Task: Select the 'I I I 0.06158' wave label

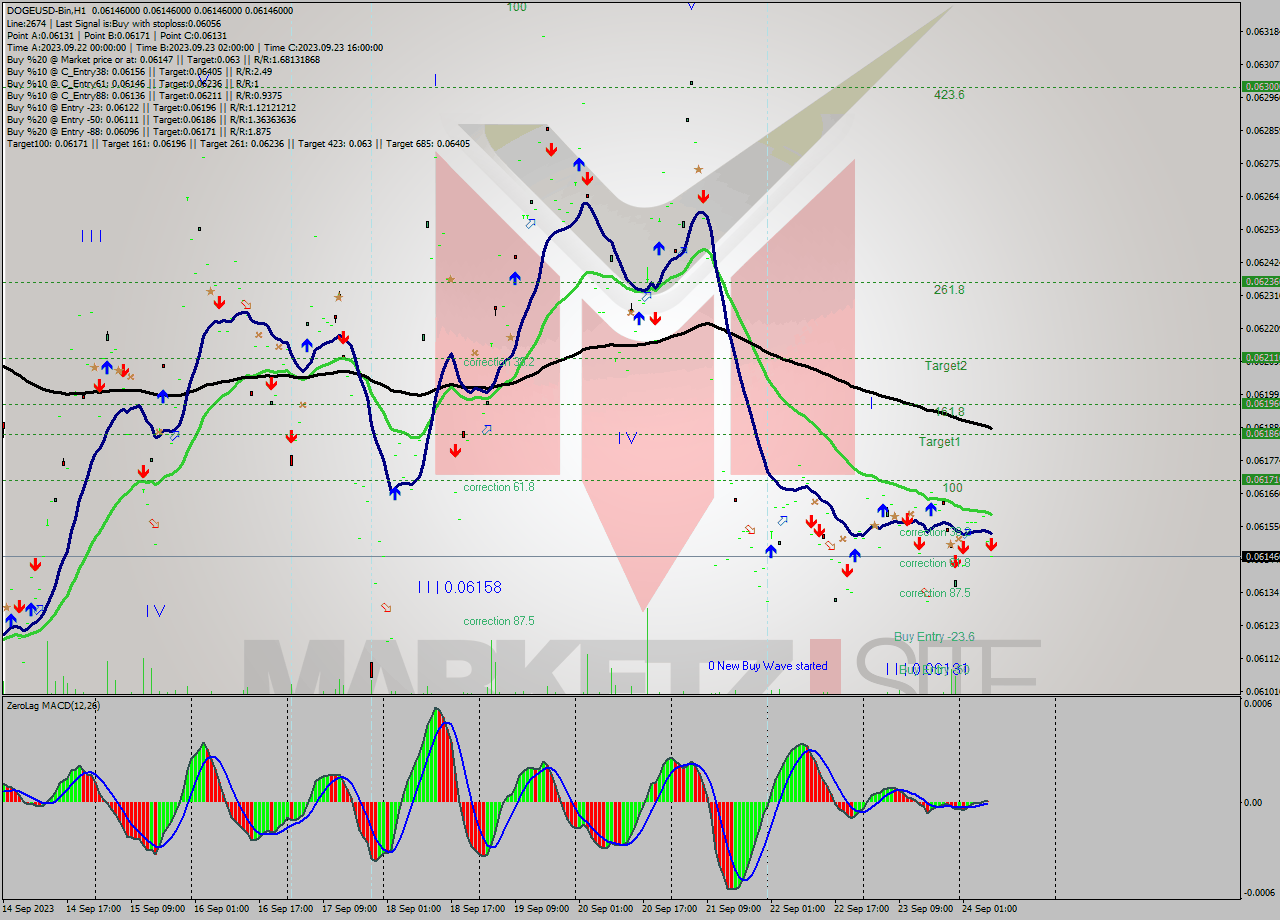Action: tap(459, 587)
